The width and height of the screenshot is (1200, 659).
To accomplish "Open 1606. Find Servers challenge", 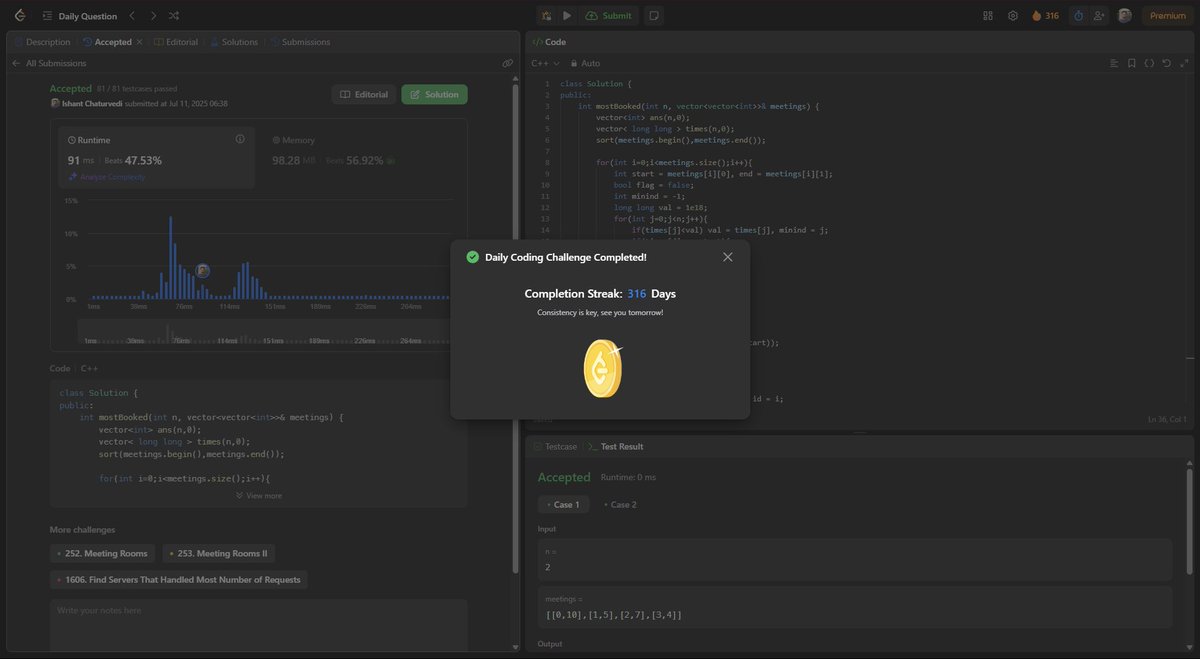I will tap(178, 579).
